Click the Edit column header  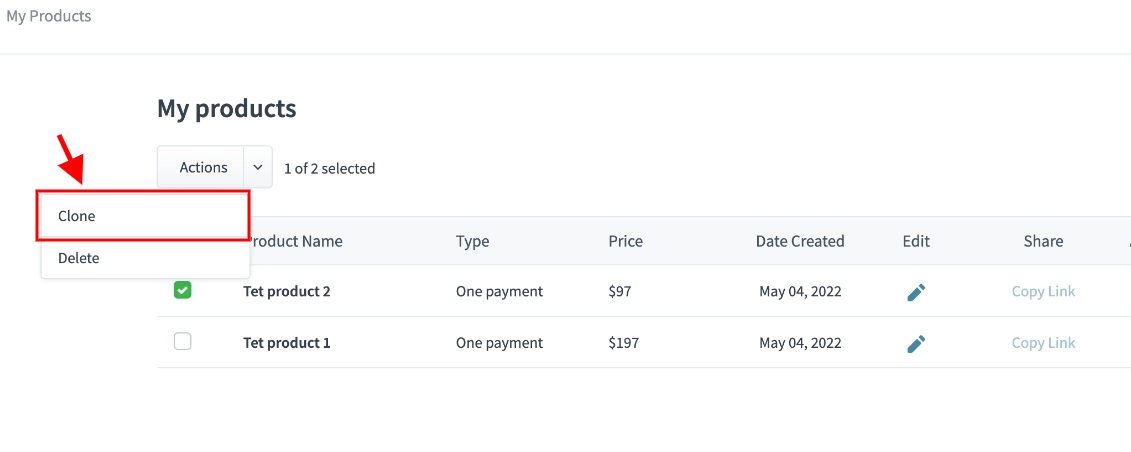tap(916, 241)
